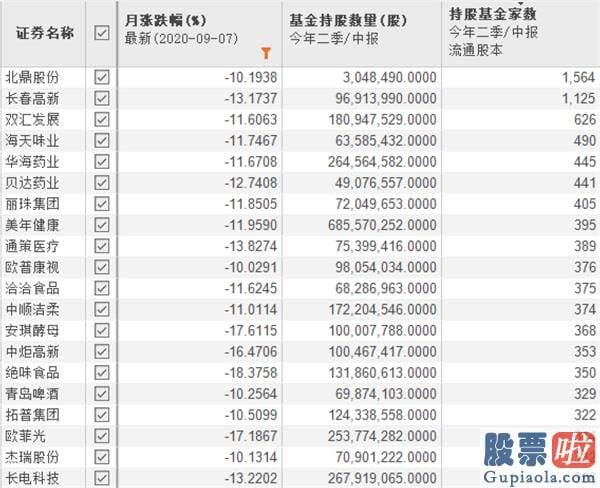Image resolution: width=600 pixels, height=488 pixels.
Task: Select the stock name 美年健康
Action: click(x=32, y=225)
